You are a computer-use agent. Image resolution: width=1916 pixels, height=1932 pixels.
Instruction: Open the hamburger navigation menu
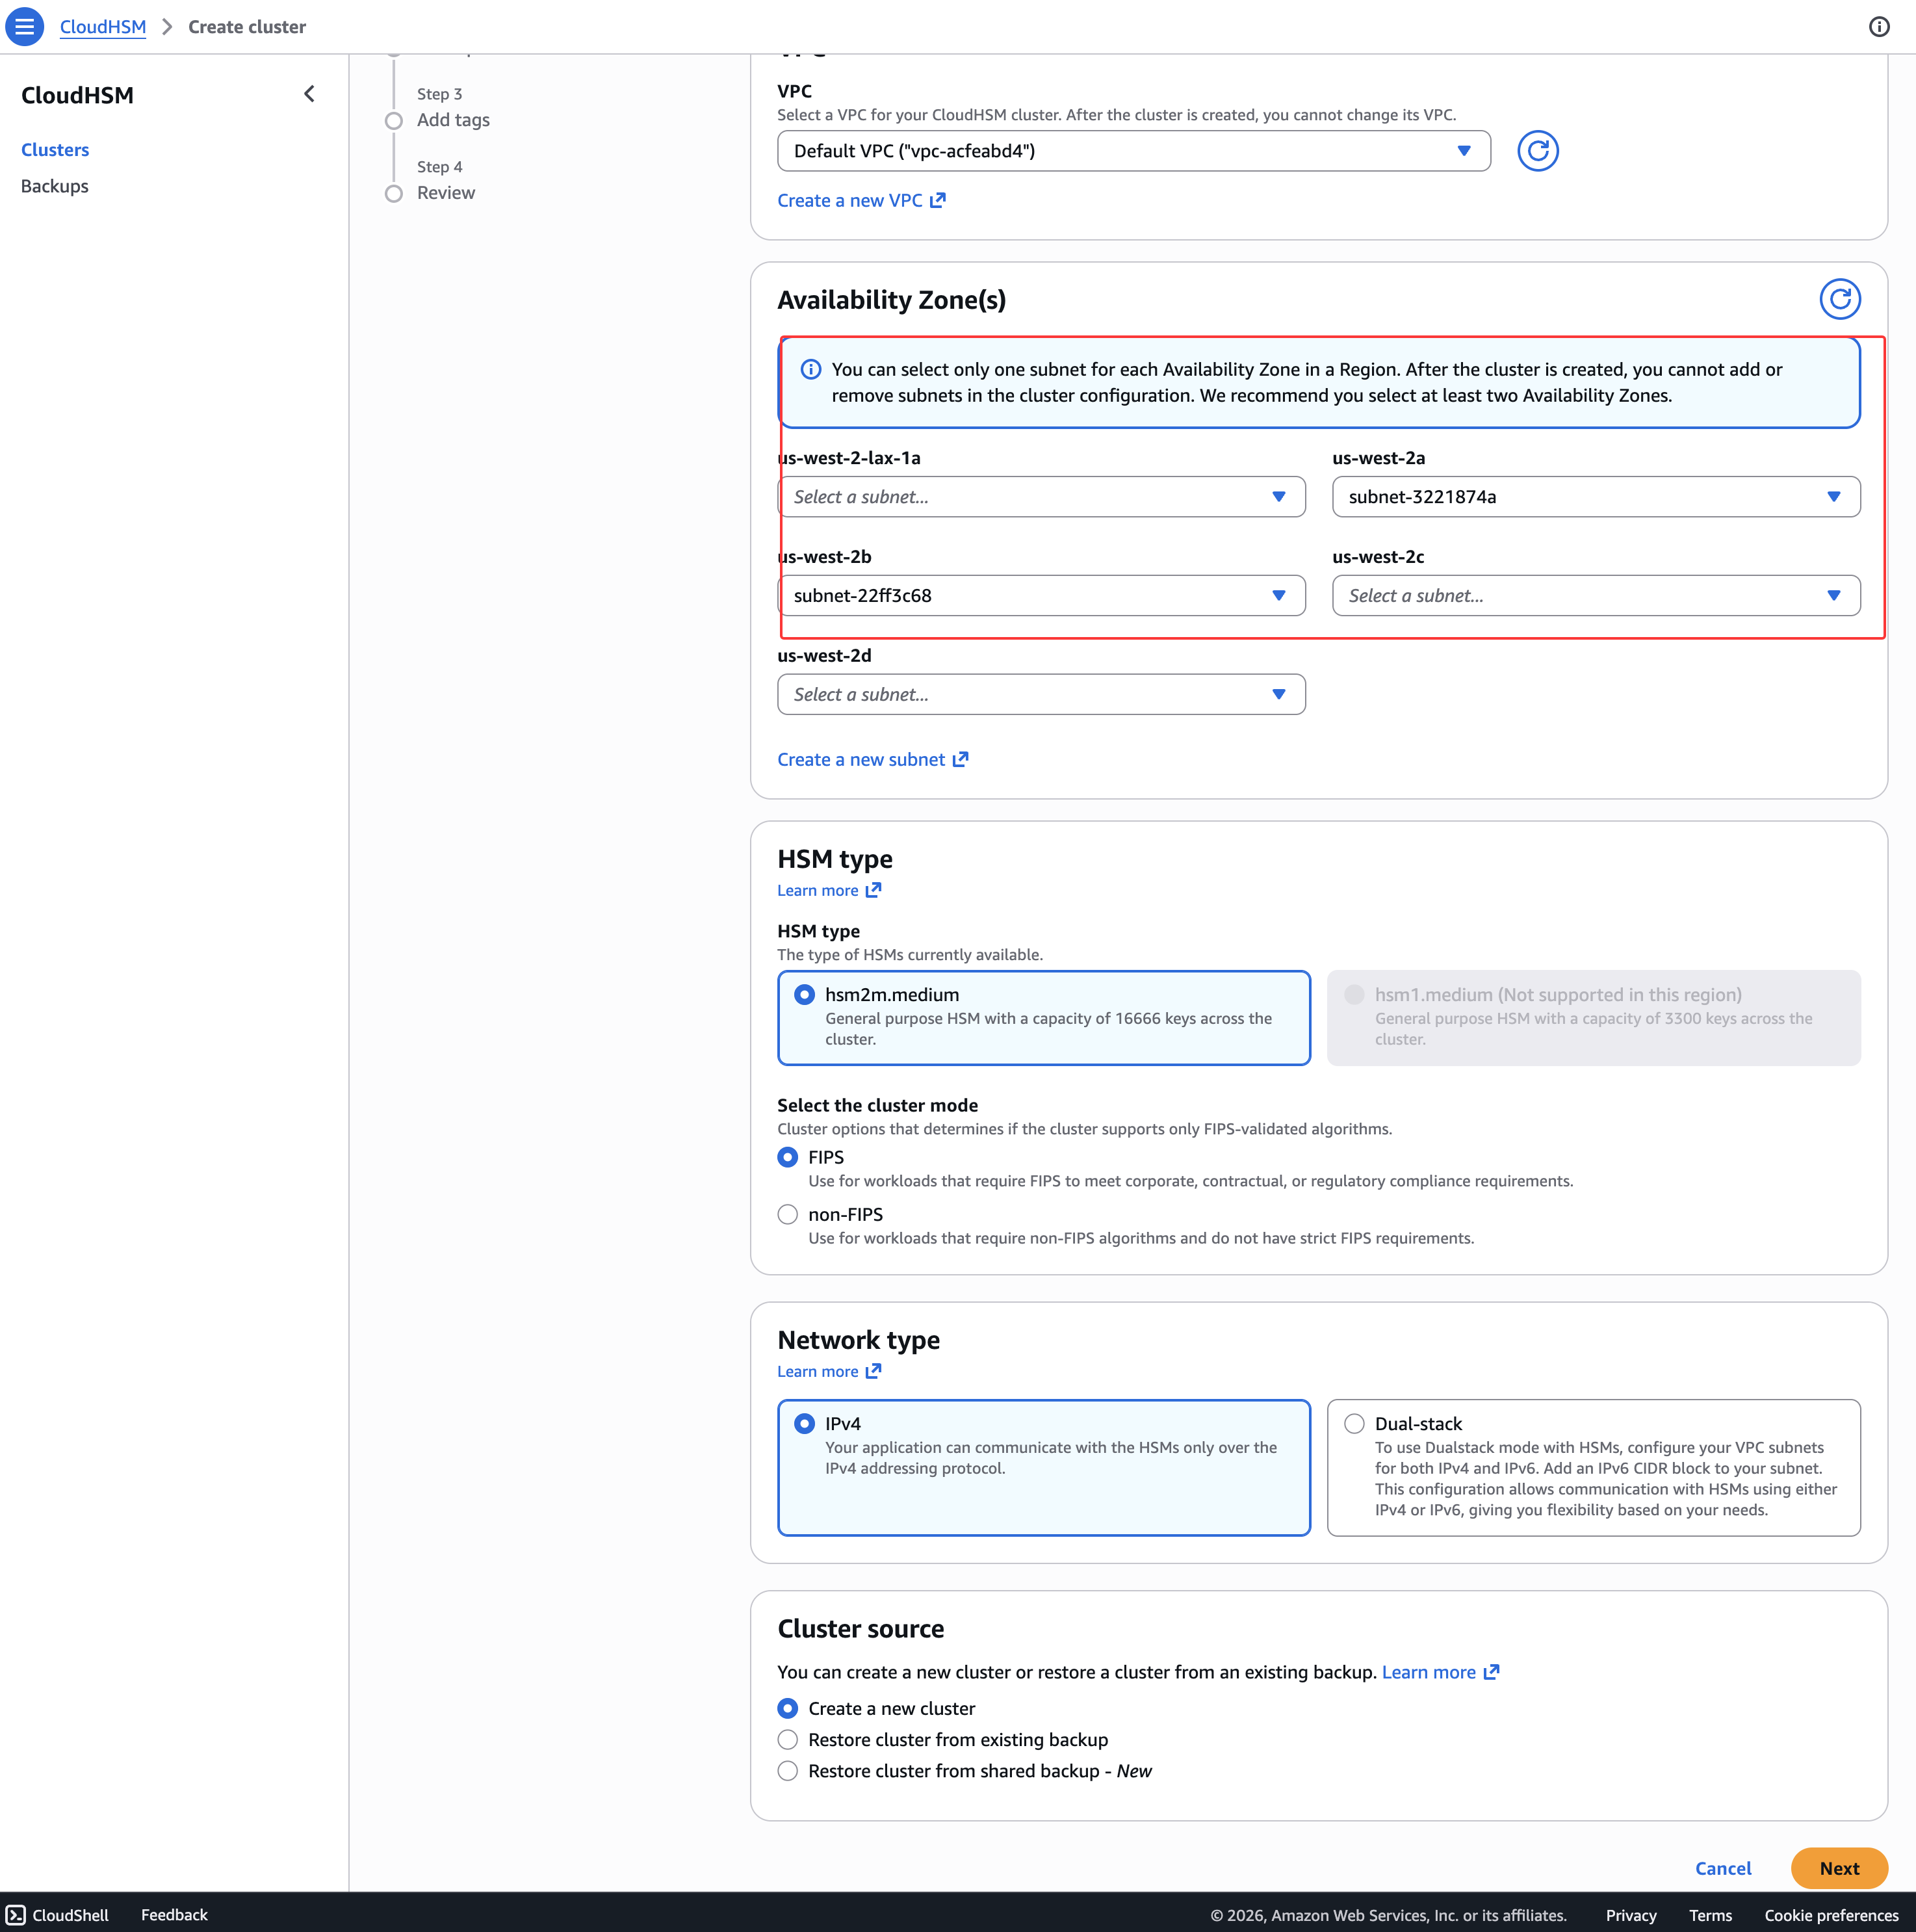25,27
